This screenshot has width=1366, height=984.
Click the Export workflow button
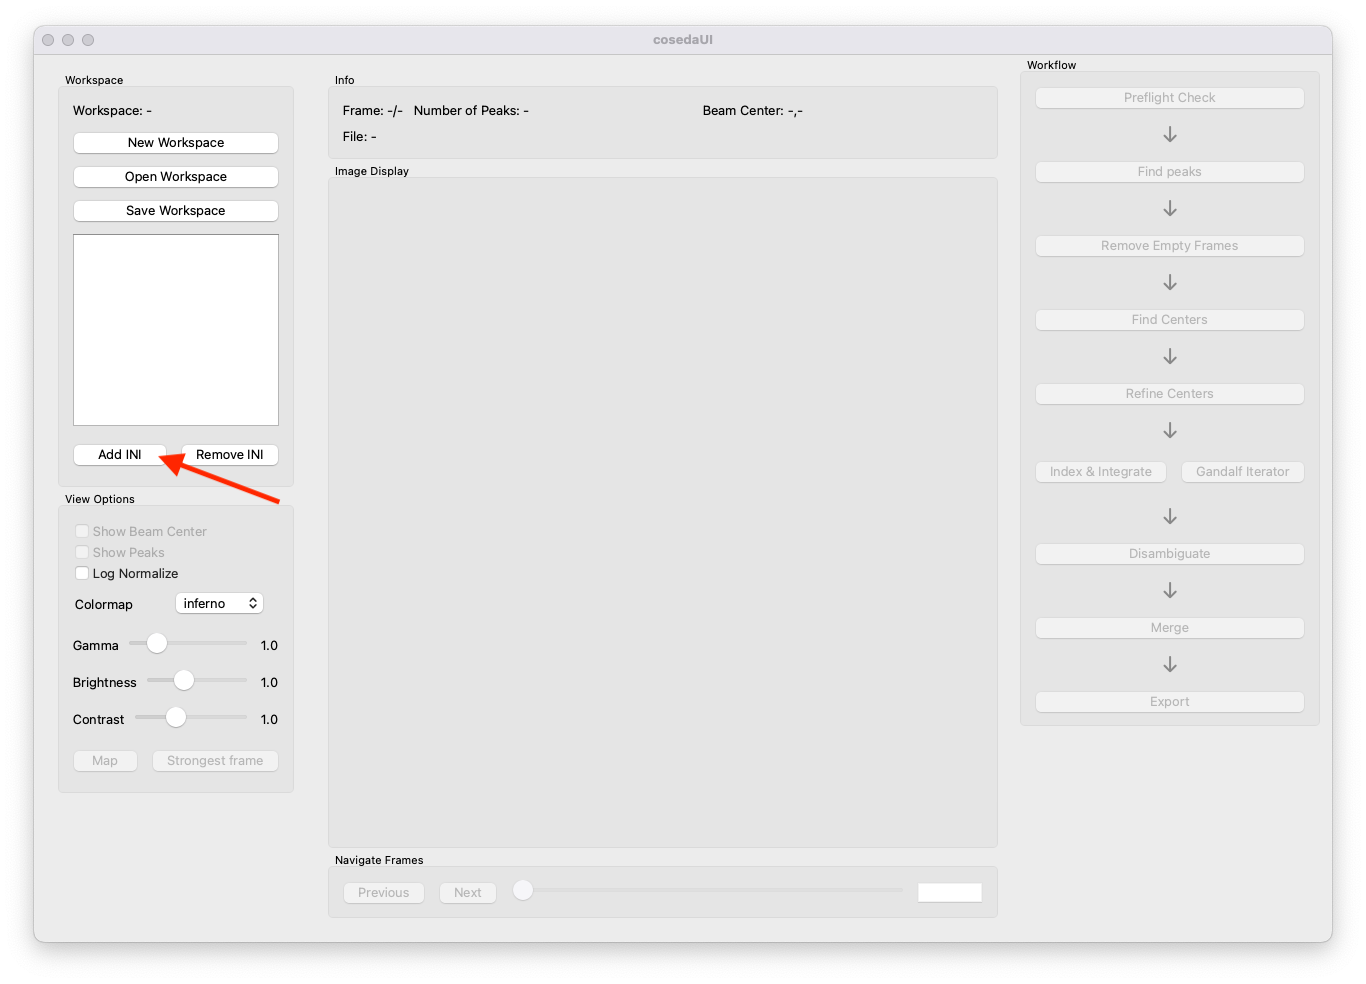coord(1170,702)
